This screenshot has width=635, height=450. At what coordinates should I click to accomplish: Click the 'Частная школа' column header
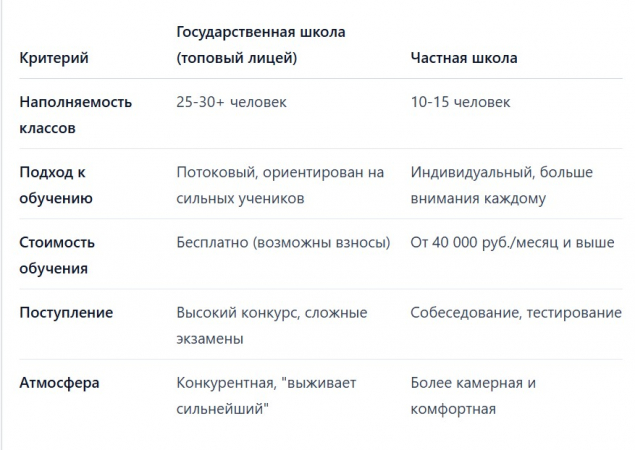(x=464, y=58)
